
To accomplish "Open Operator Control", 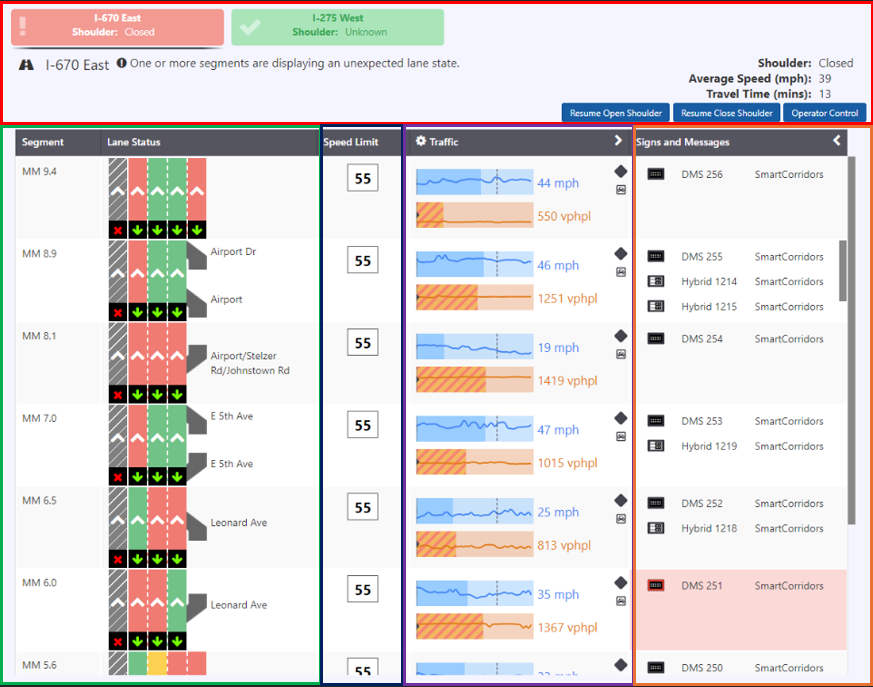I will coord(825,113).
